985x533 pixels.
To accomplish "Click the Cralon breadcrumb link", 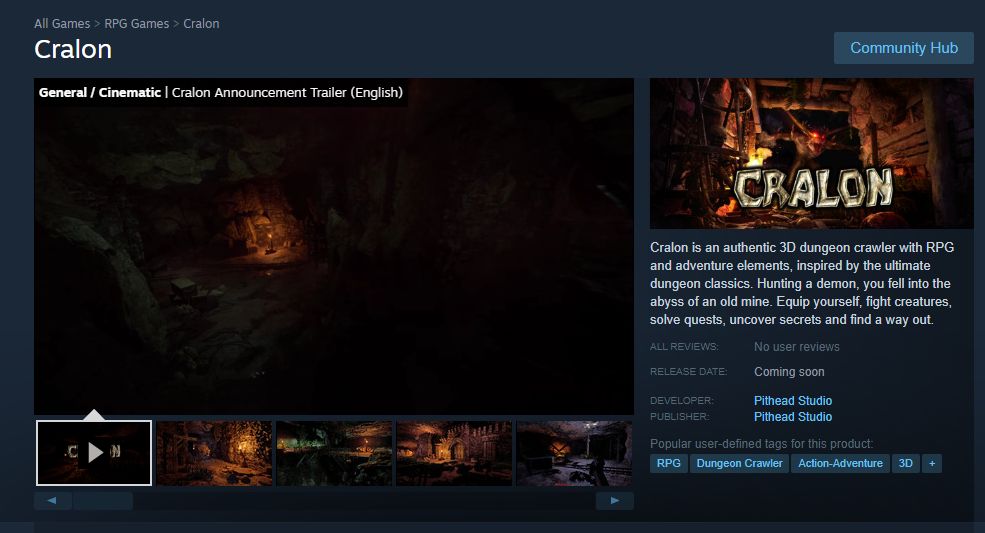I will pos(201,23).
